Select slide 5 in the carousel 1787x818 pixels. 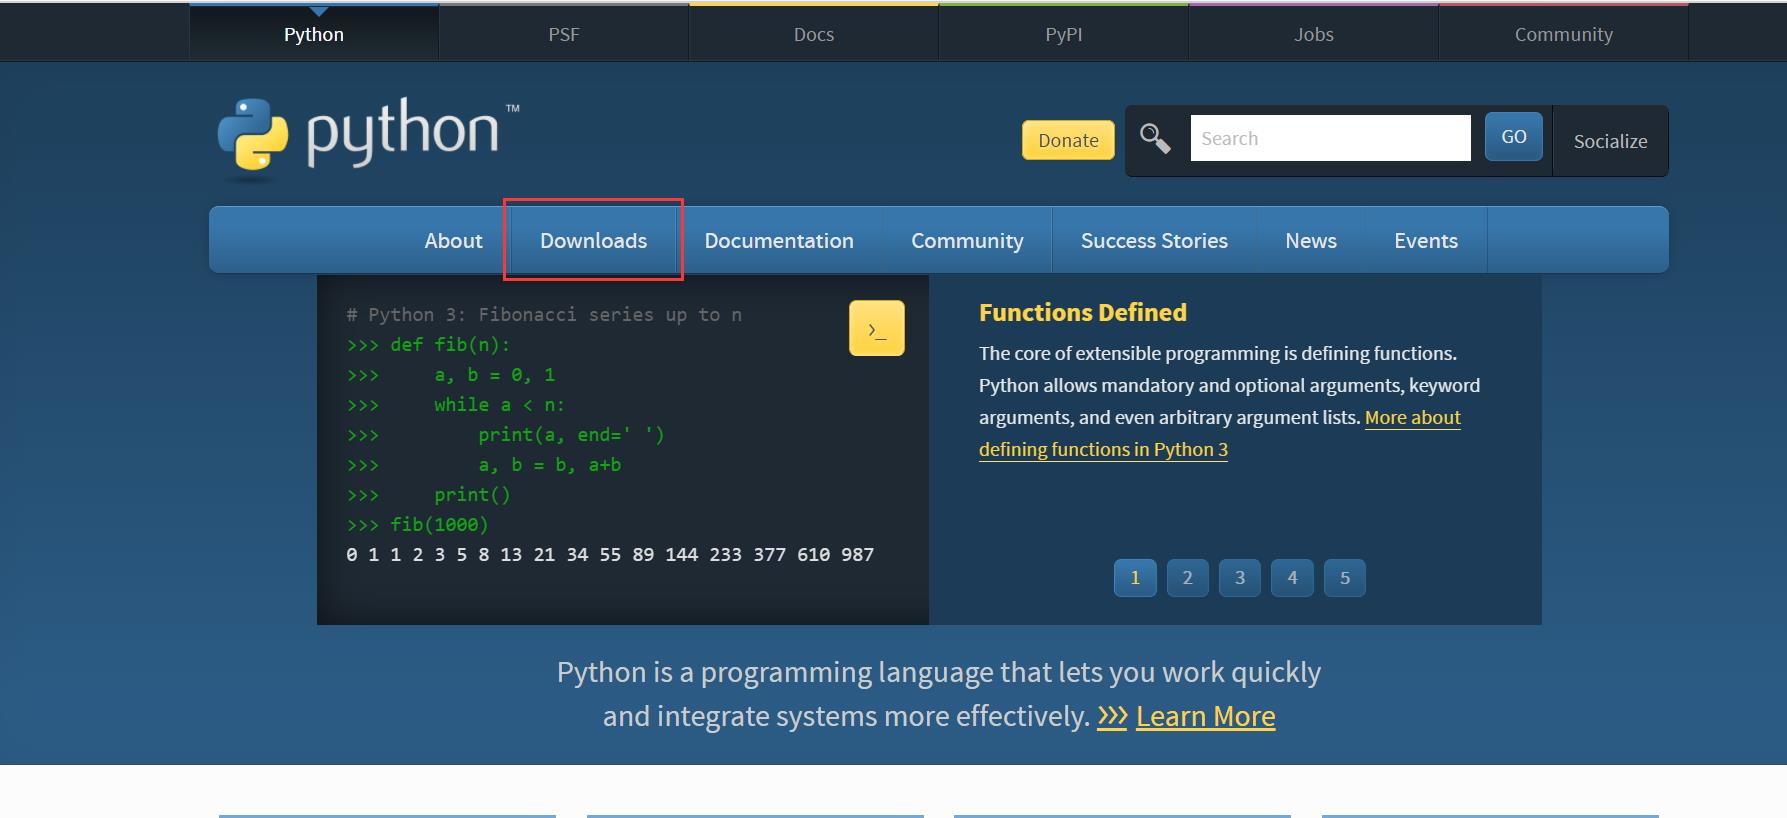1345,577
